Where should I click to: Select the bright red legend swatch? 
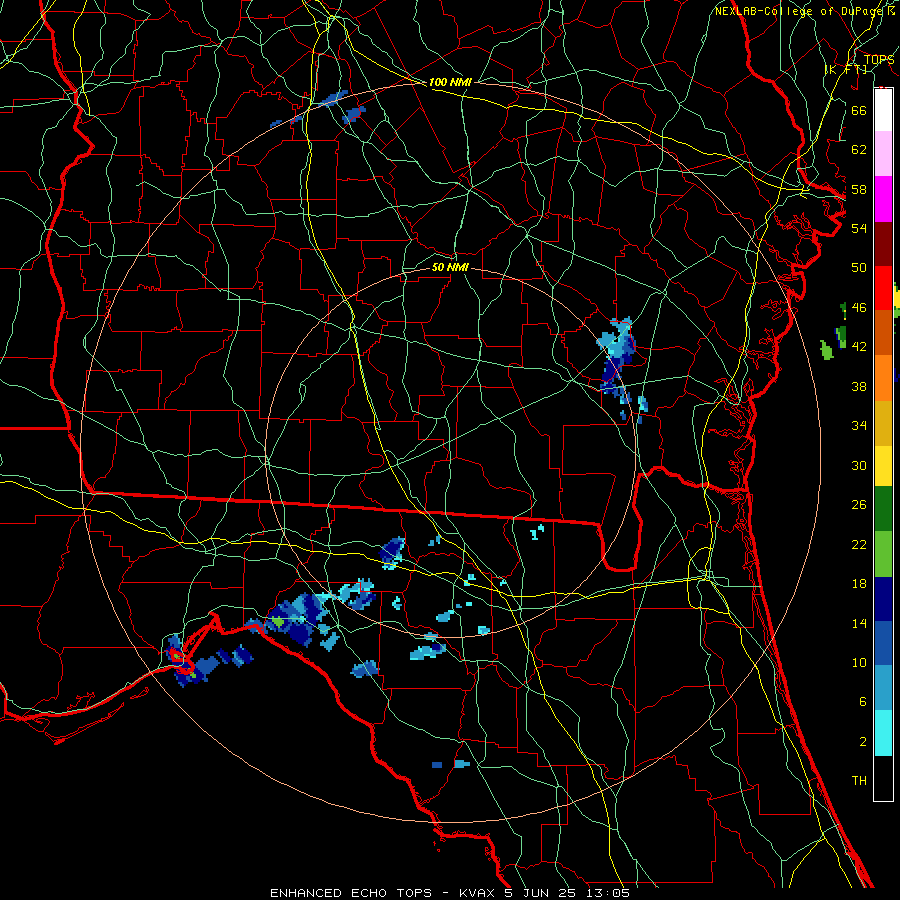pos(883,288)
